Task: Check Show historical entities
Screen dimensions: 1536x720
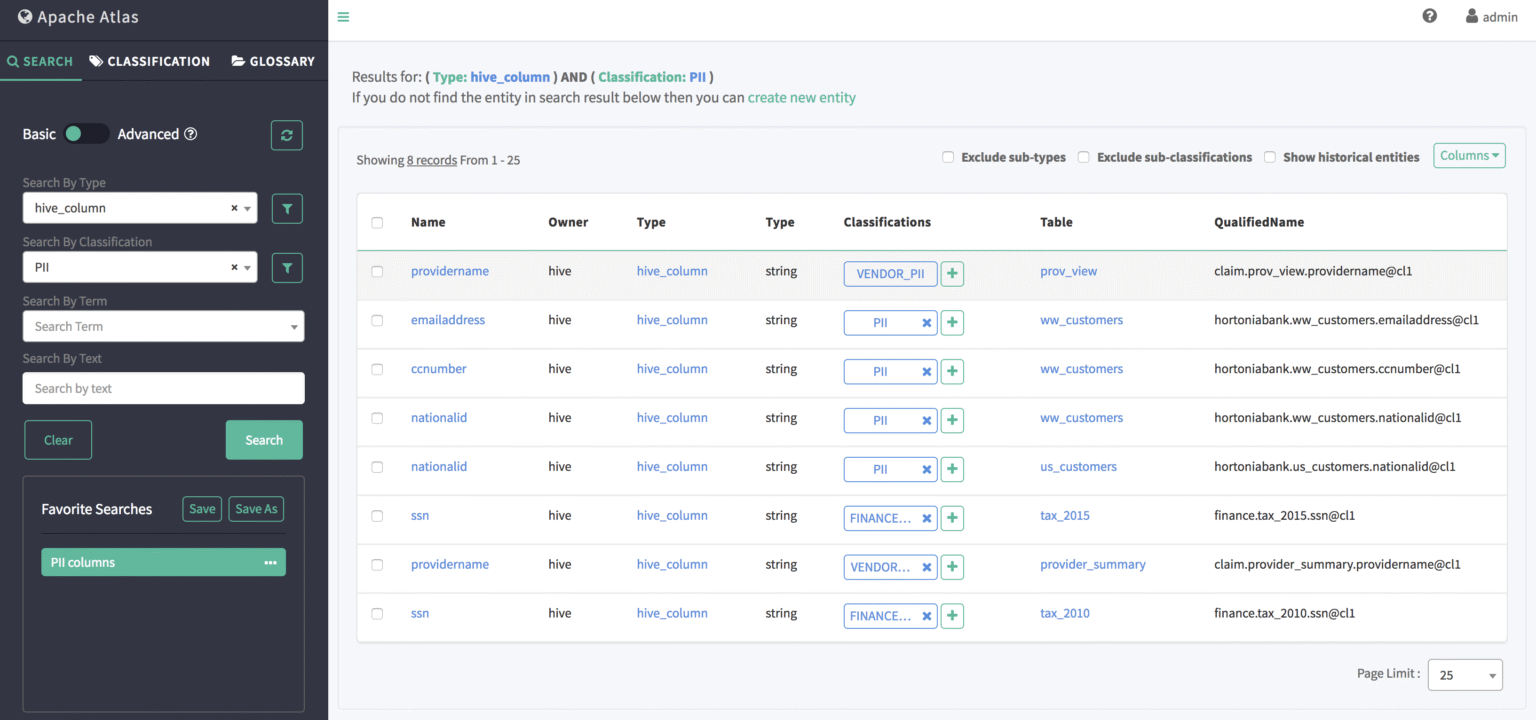Action: pos(1270,156)
